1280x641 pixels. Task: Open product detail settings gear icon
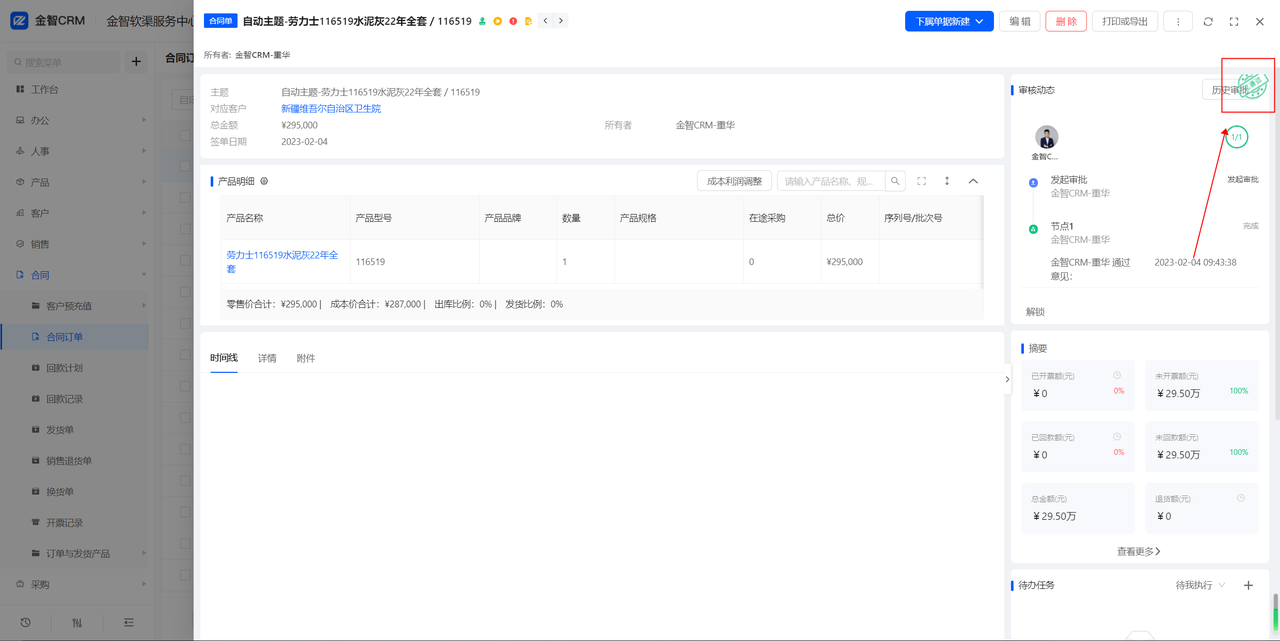click(x=264, y=181)
